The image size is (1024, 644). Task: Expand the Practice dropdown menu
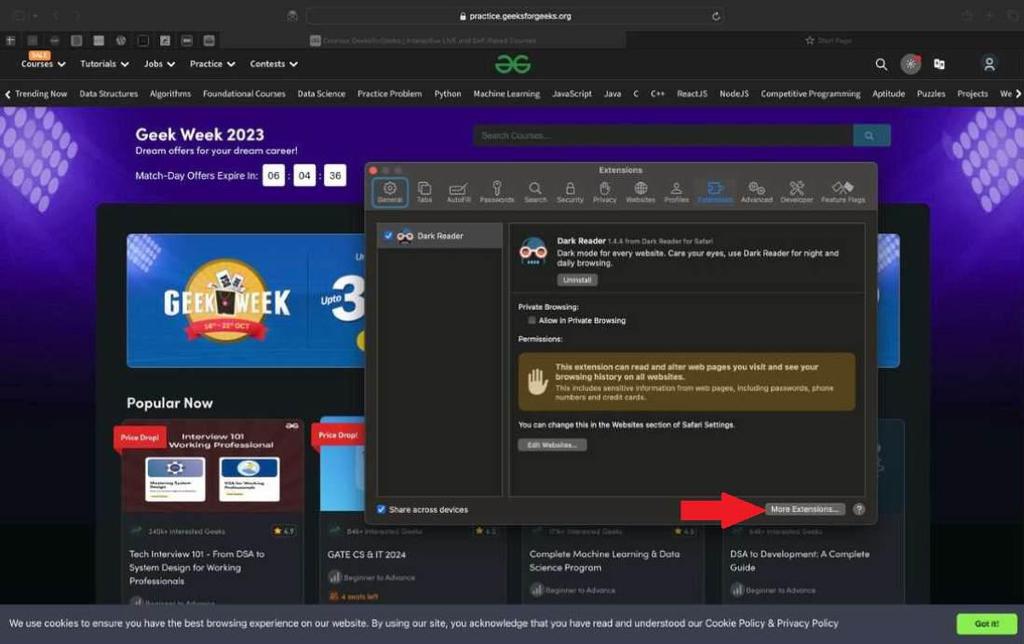pyautogui.click(x=212, y=64)
